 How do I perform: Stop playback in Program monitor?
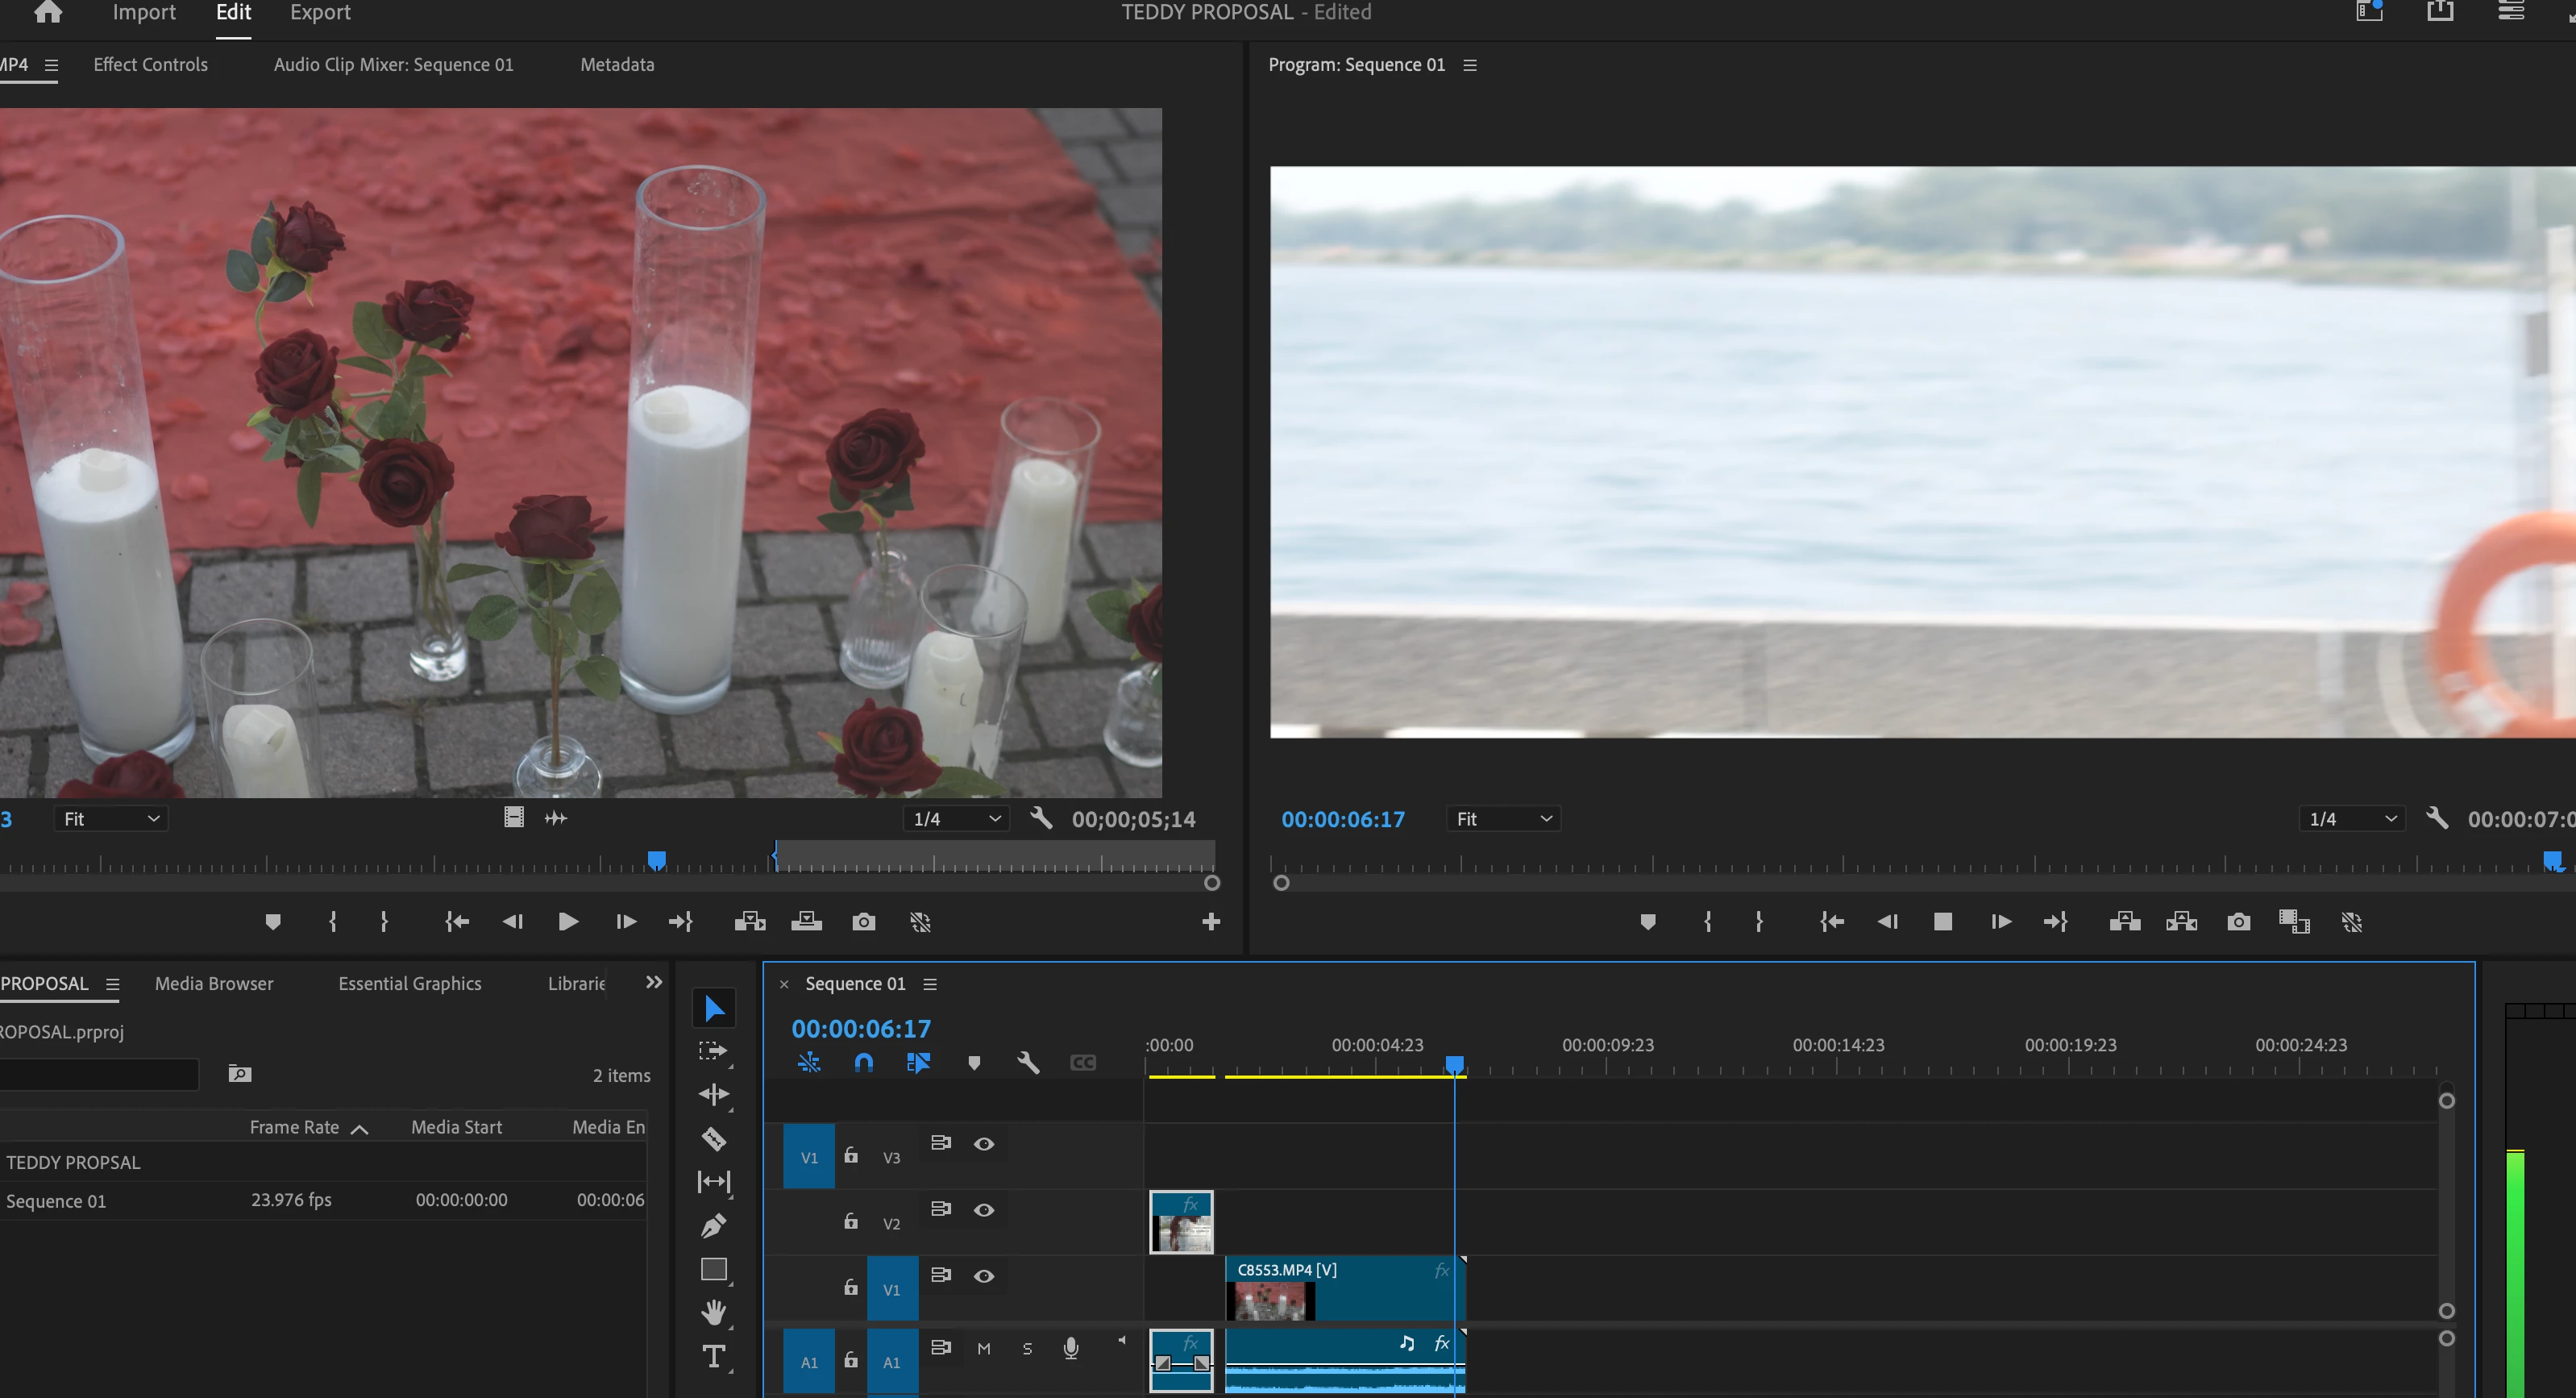click(1943, 922)
